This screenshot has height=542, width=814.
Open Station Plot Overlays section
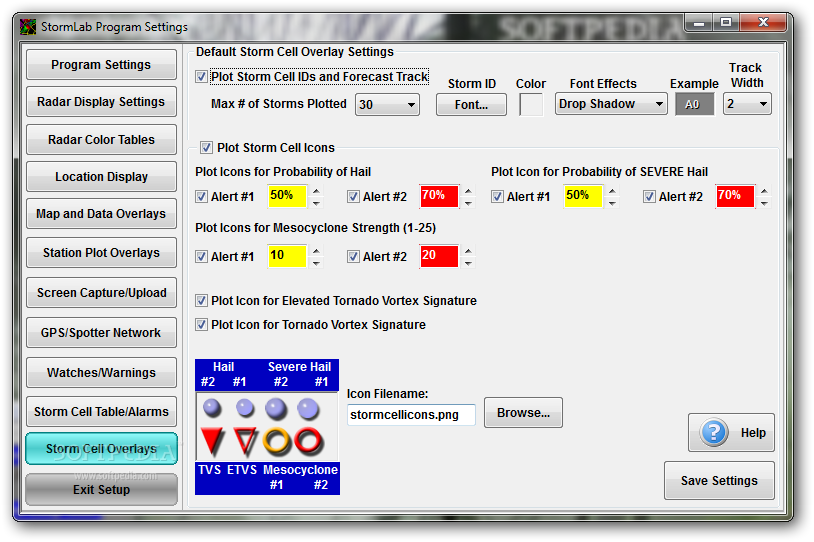[101, 253]
